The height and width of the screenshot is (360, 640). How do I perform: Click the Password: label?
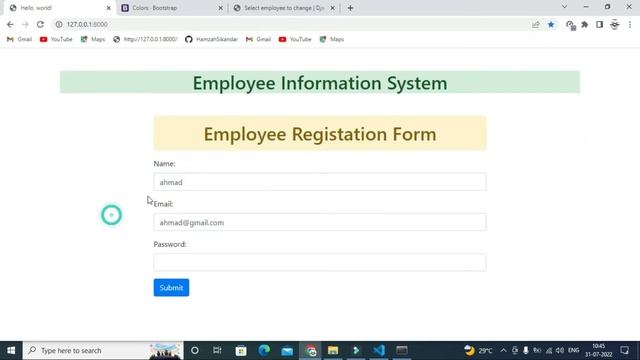coord(170,244)
